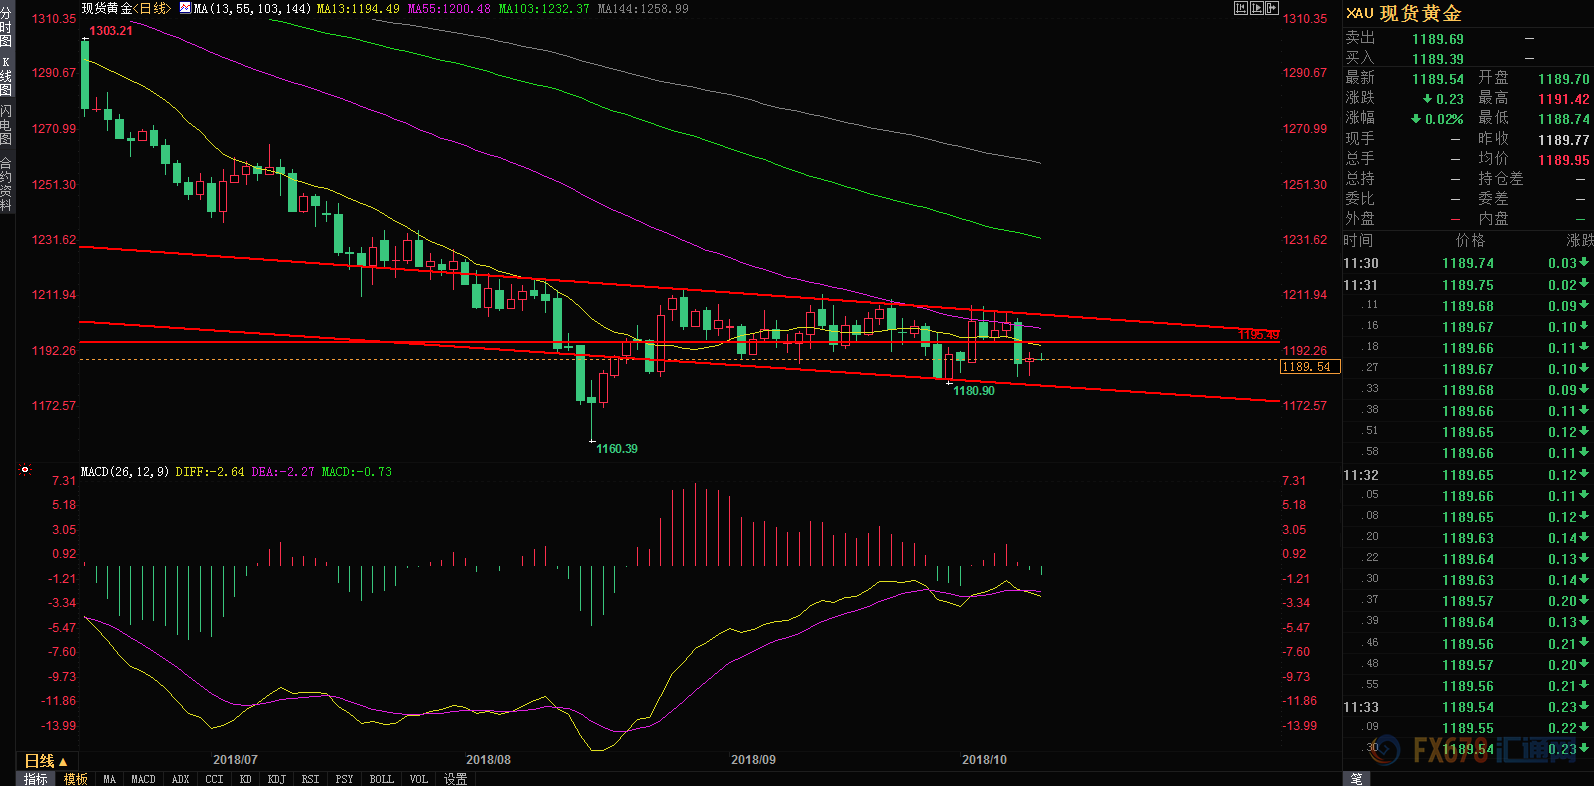Click the first chart control icon at top right
Image resolution: width=1594 pixels, height=786 pixels.
coord(1240,8)
